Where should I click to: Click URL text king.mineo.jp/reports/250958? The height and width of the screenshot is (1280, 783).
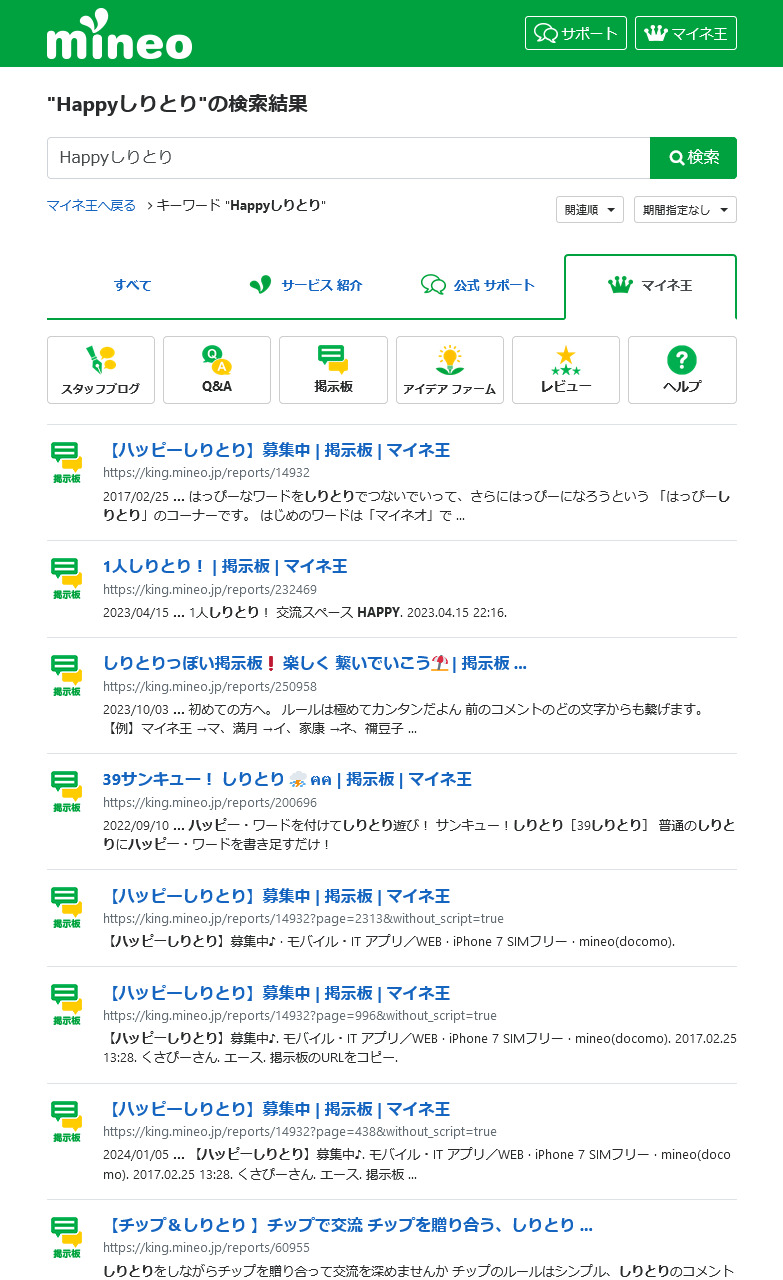210,687
